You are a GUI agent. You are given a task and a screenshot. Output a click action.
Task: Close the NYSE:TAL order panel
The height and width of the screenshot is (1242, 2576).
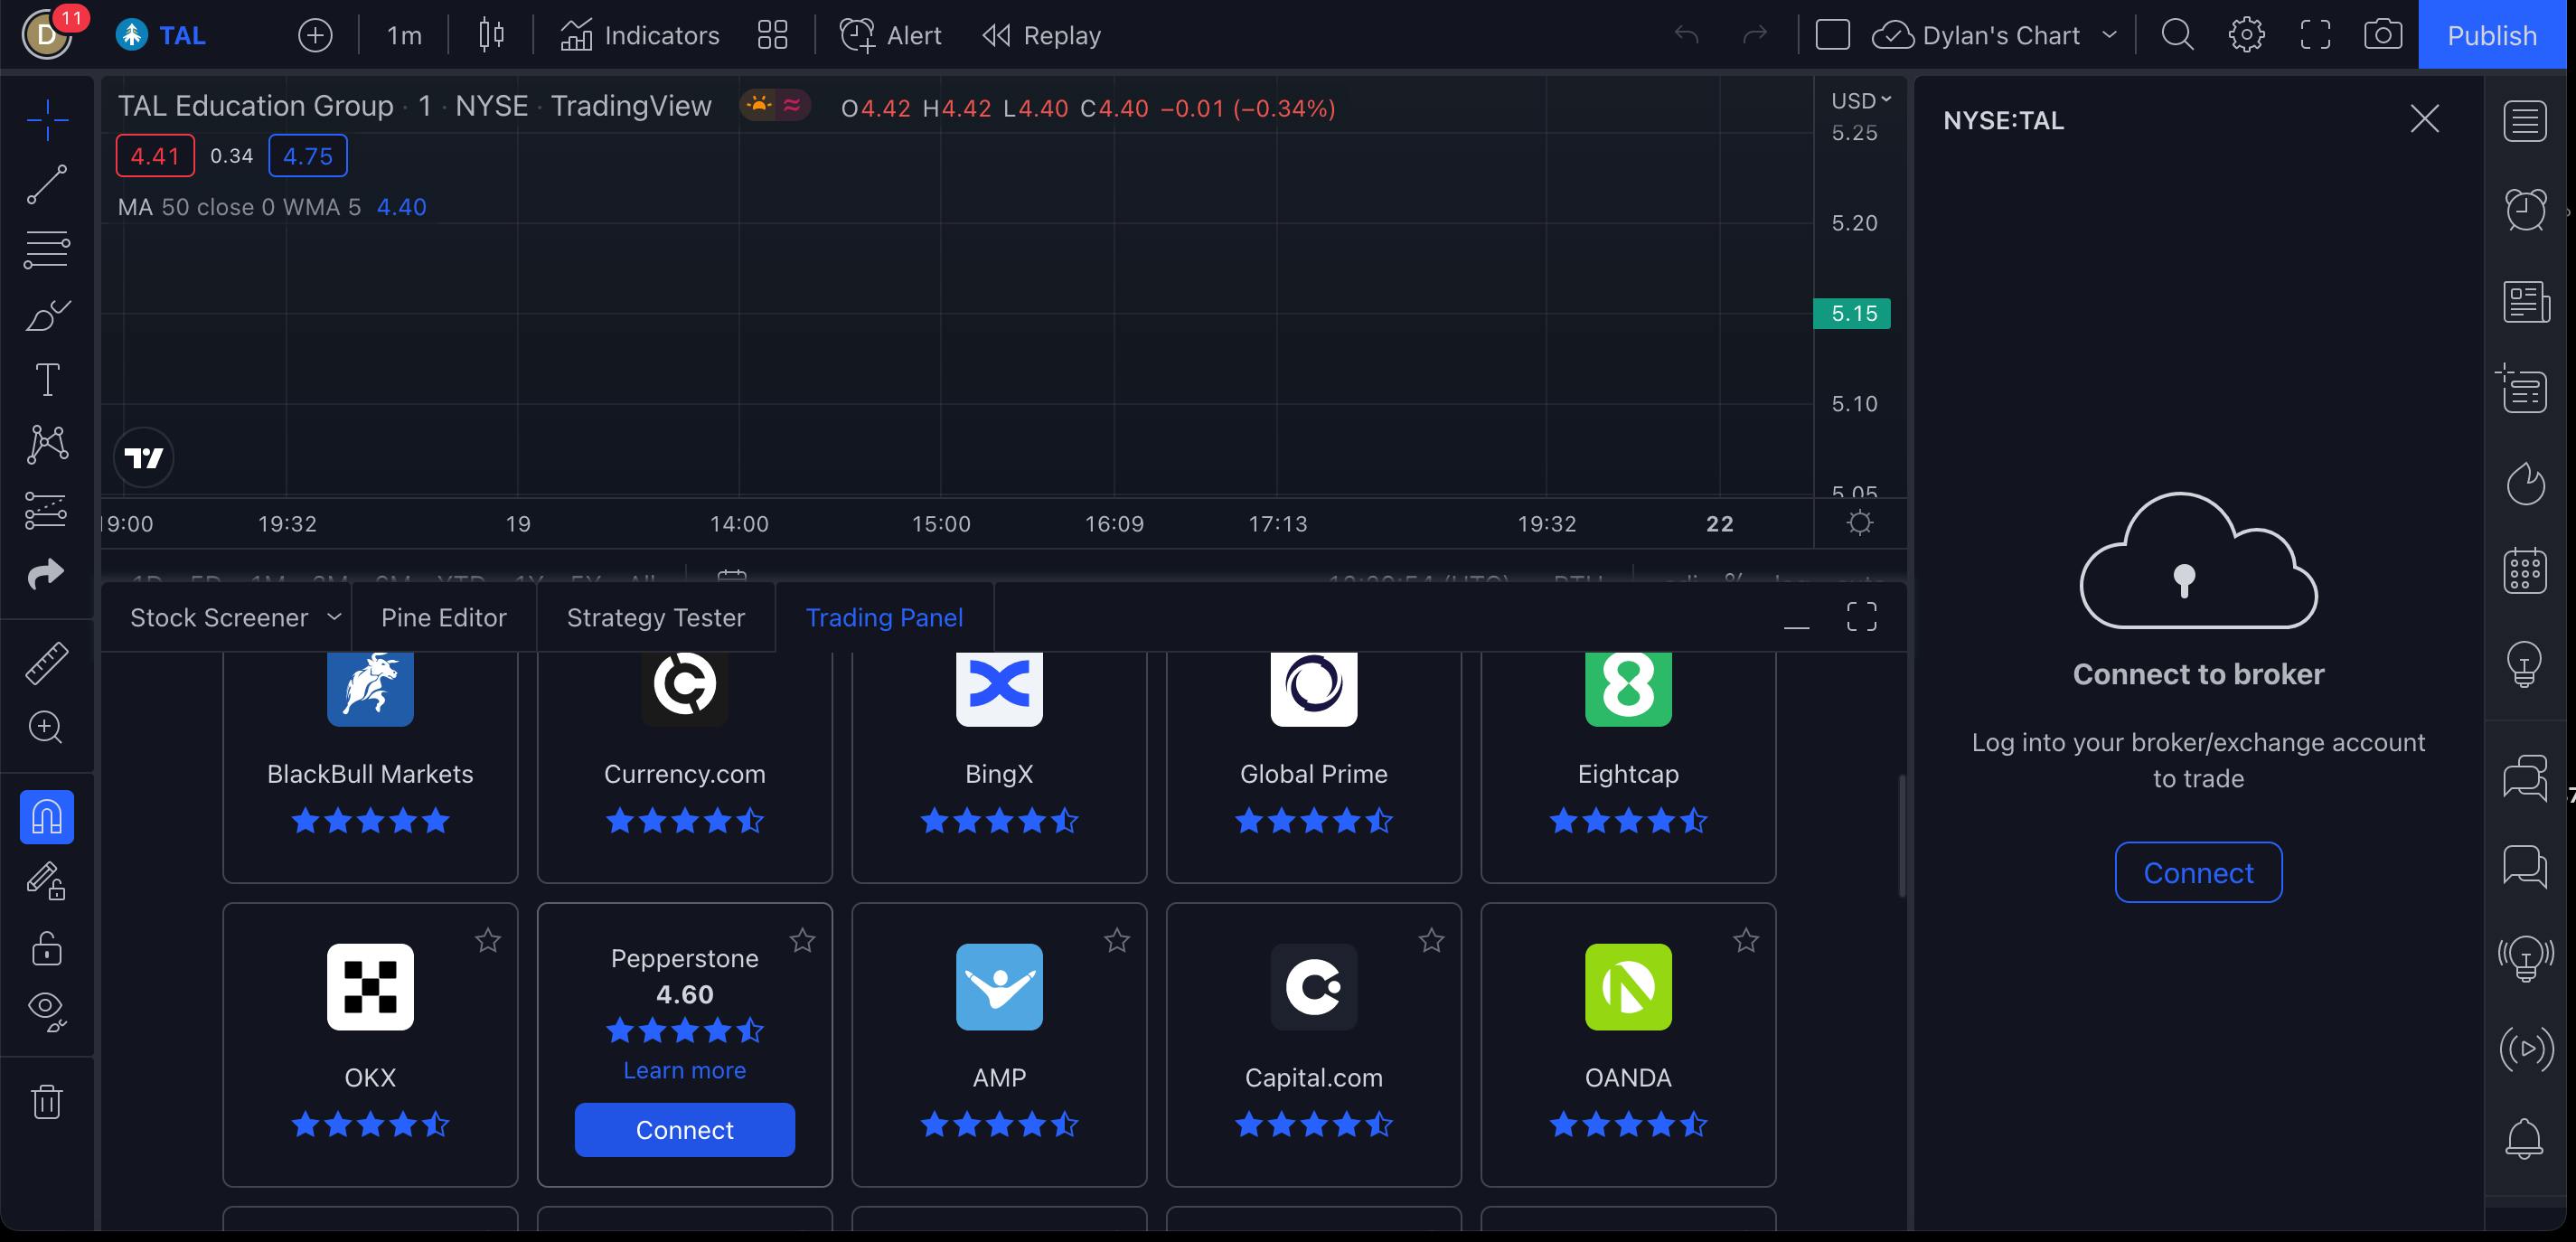pyautogui.click(x=2424, y=119)
